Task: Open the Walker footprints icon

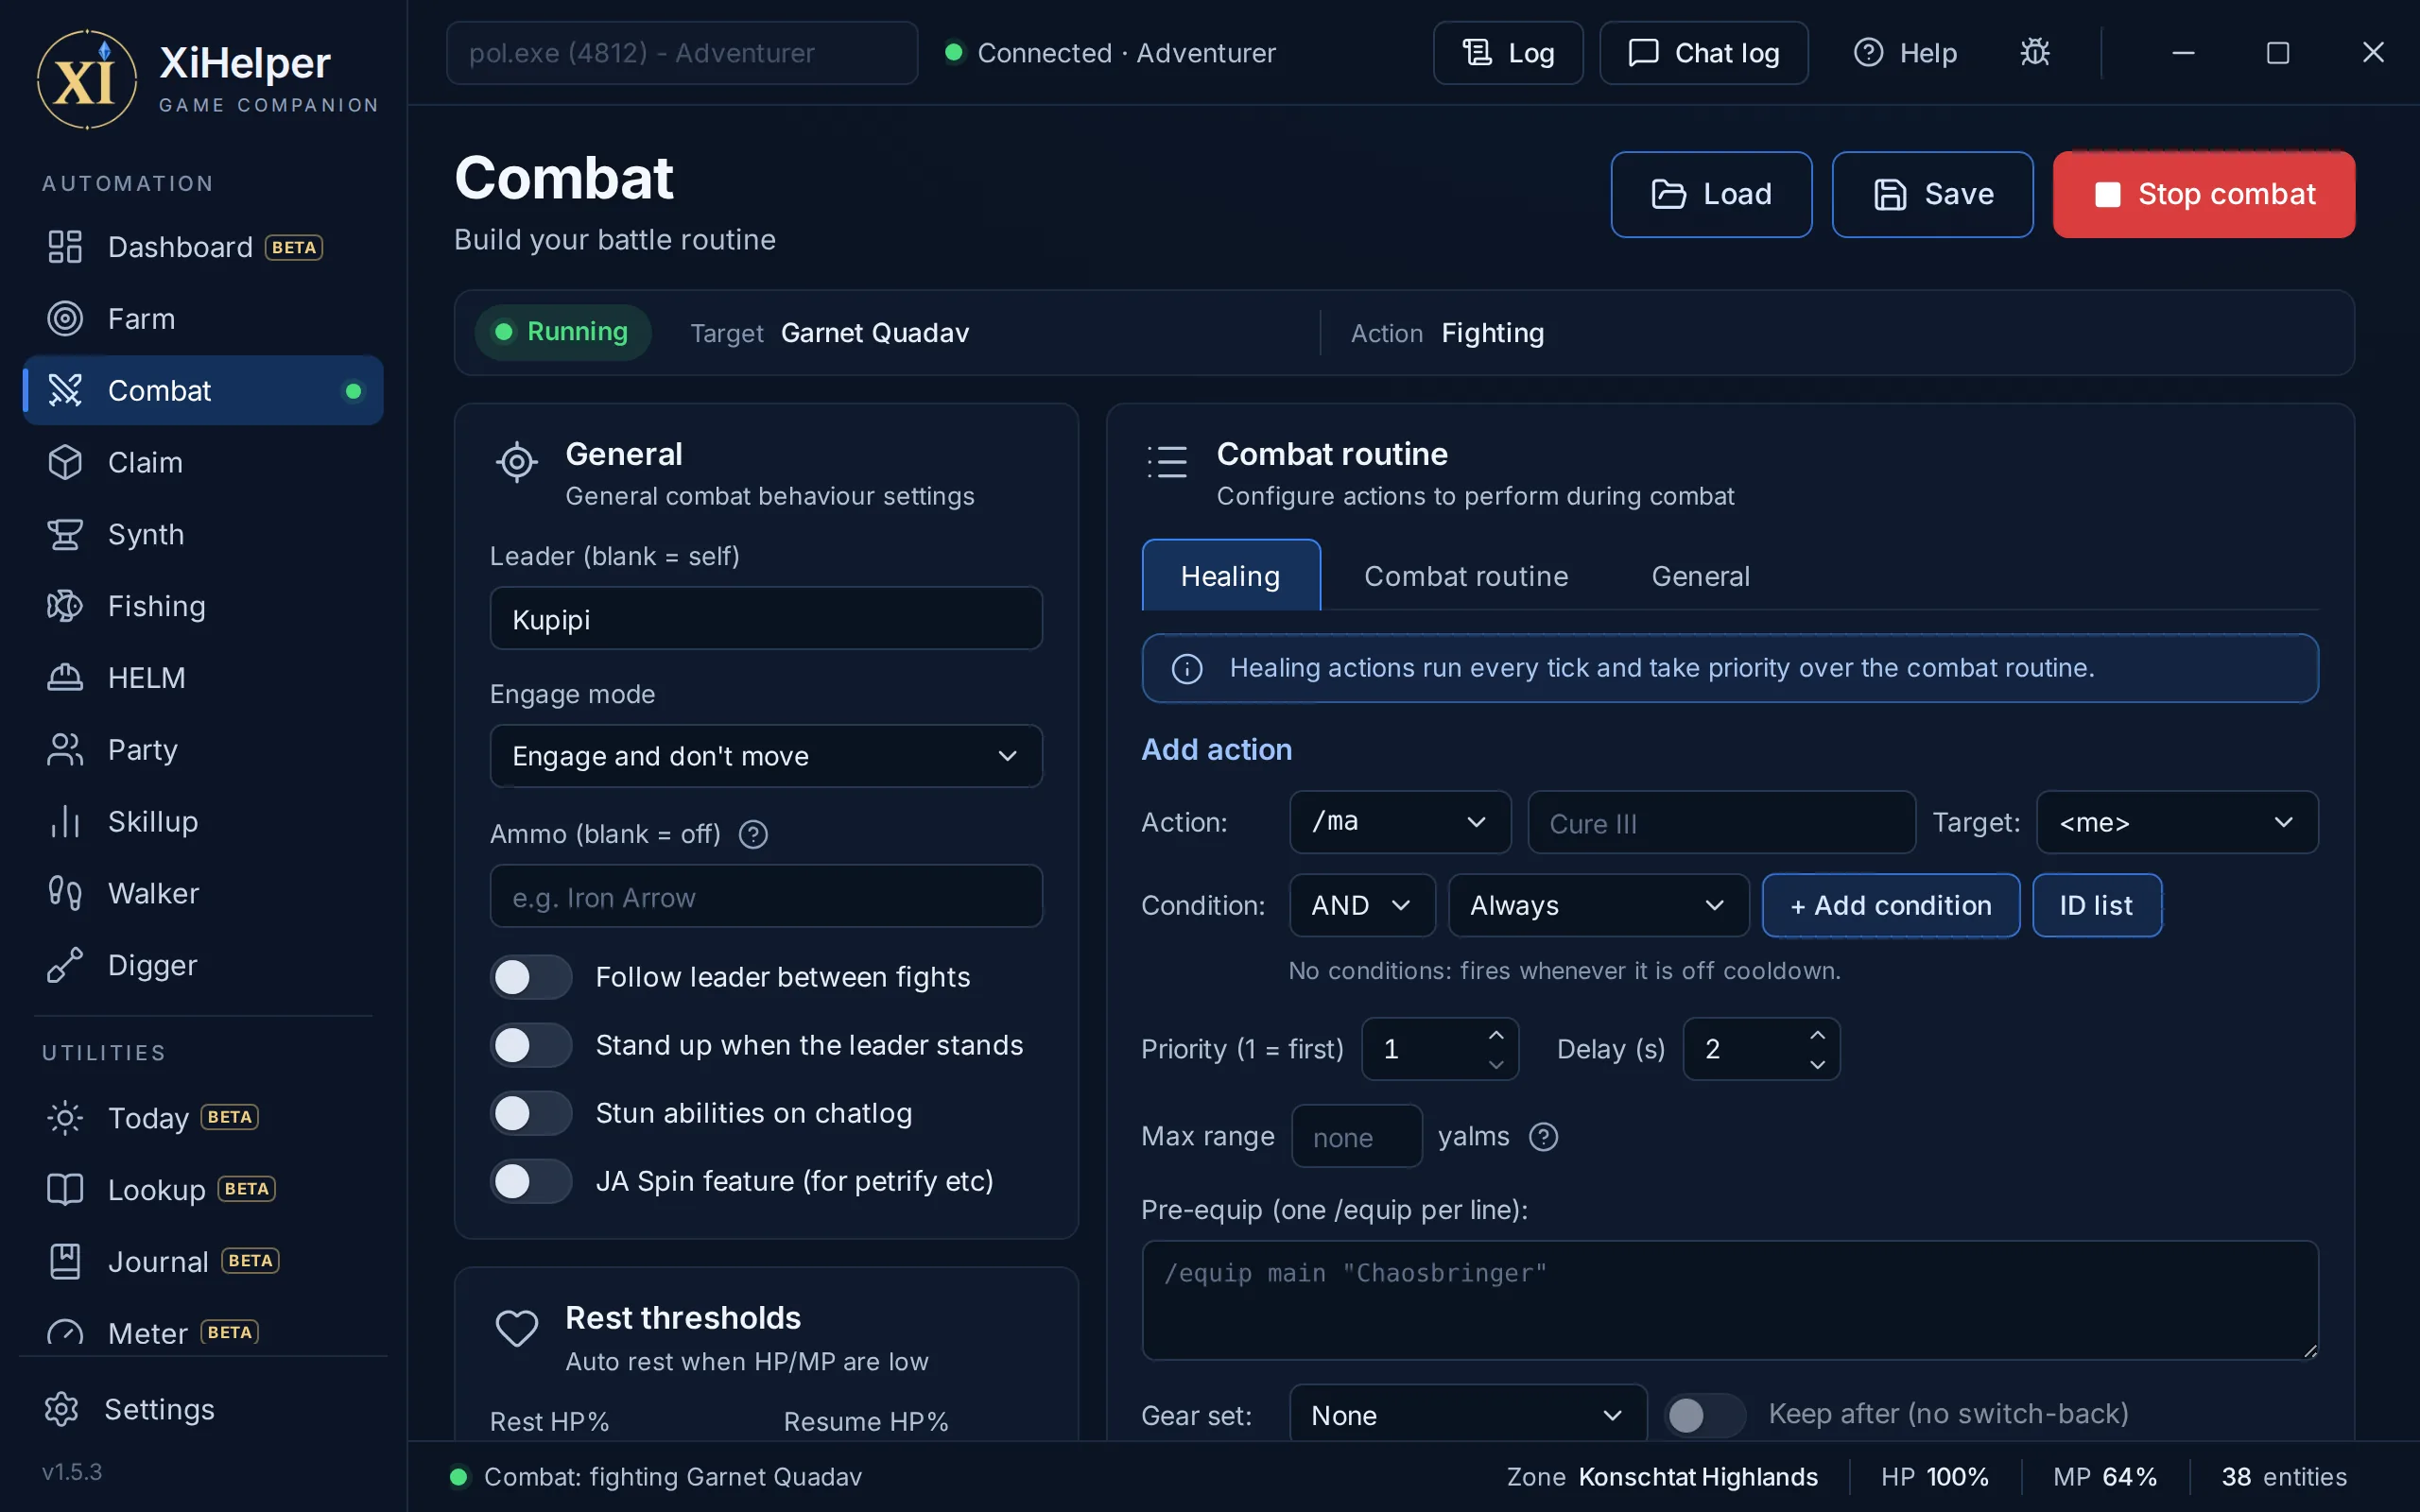Action: (65, 893)
